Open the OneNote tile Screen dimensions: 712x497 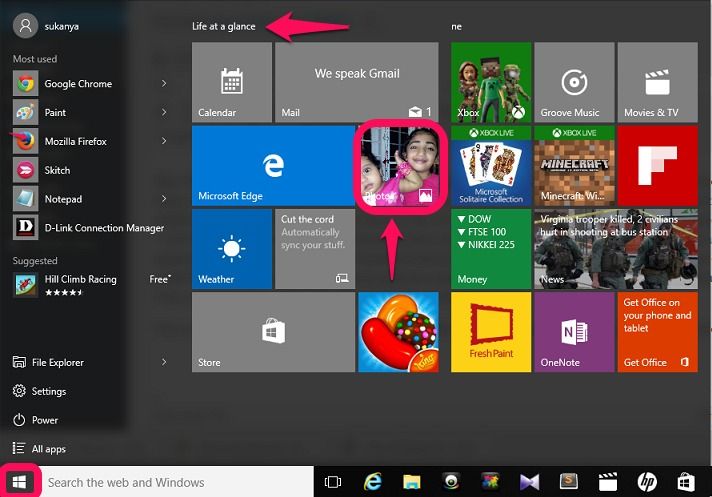(574, 332)
